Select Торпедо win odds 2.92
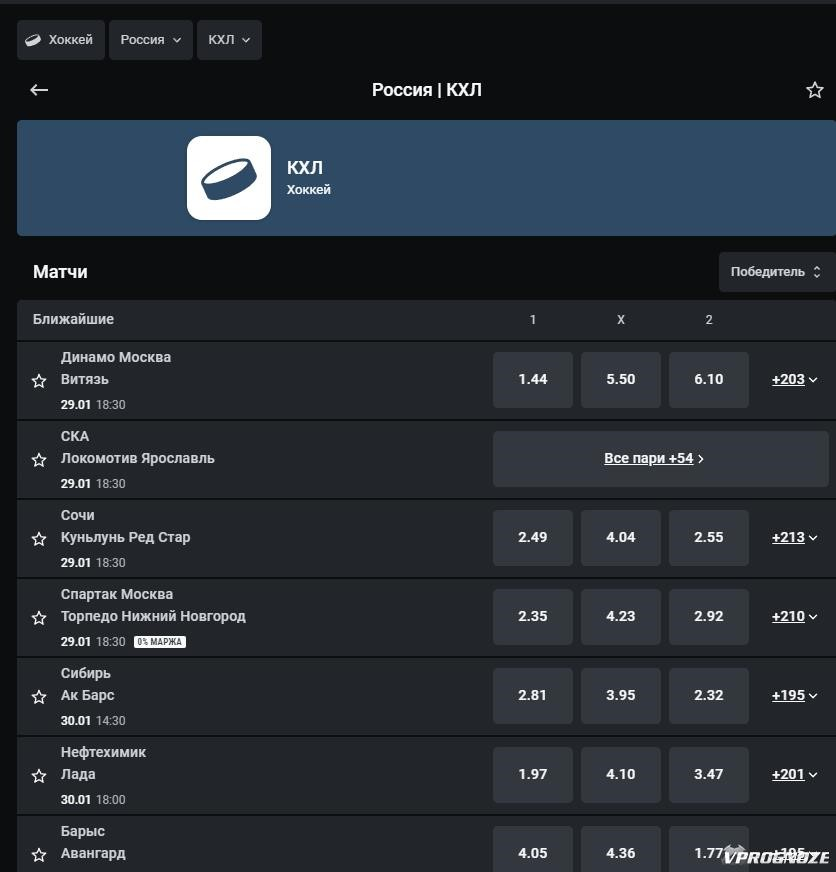The image size is (836, 872). click(709, 617)
